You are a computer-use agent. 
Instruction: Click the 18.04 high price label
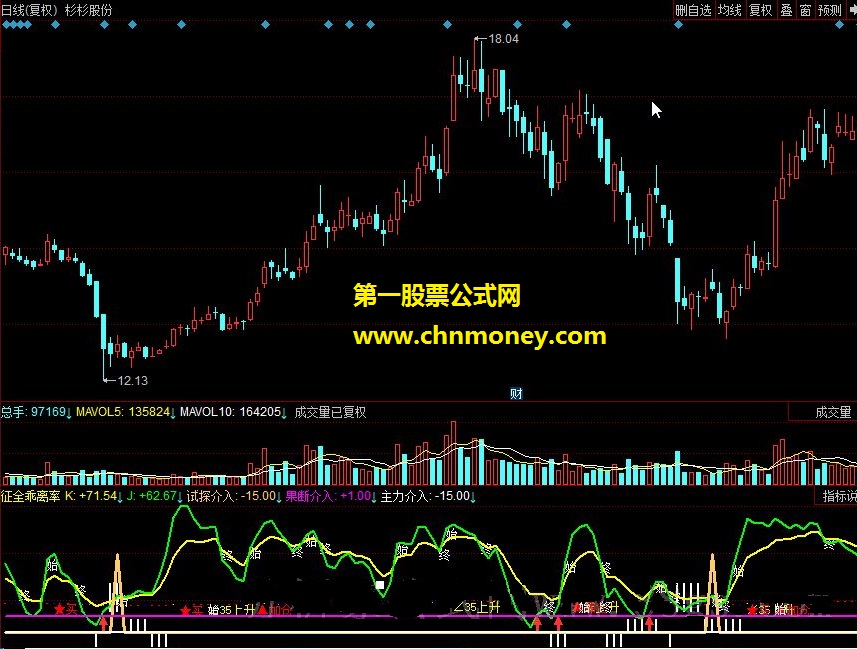click(503, 39)
